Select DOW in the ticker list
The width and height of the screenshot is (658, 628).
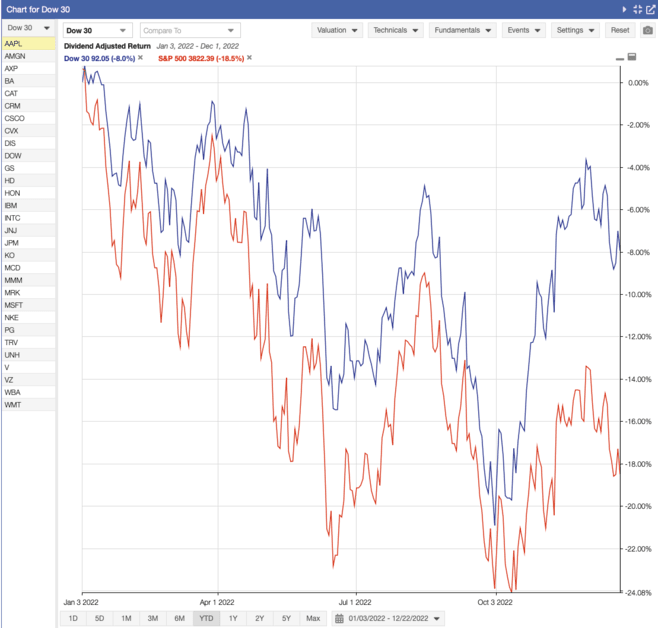29,156
